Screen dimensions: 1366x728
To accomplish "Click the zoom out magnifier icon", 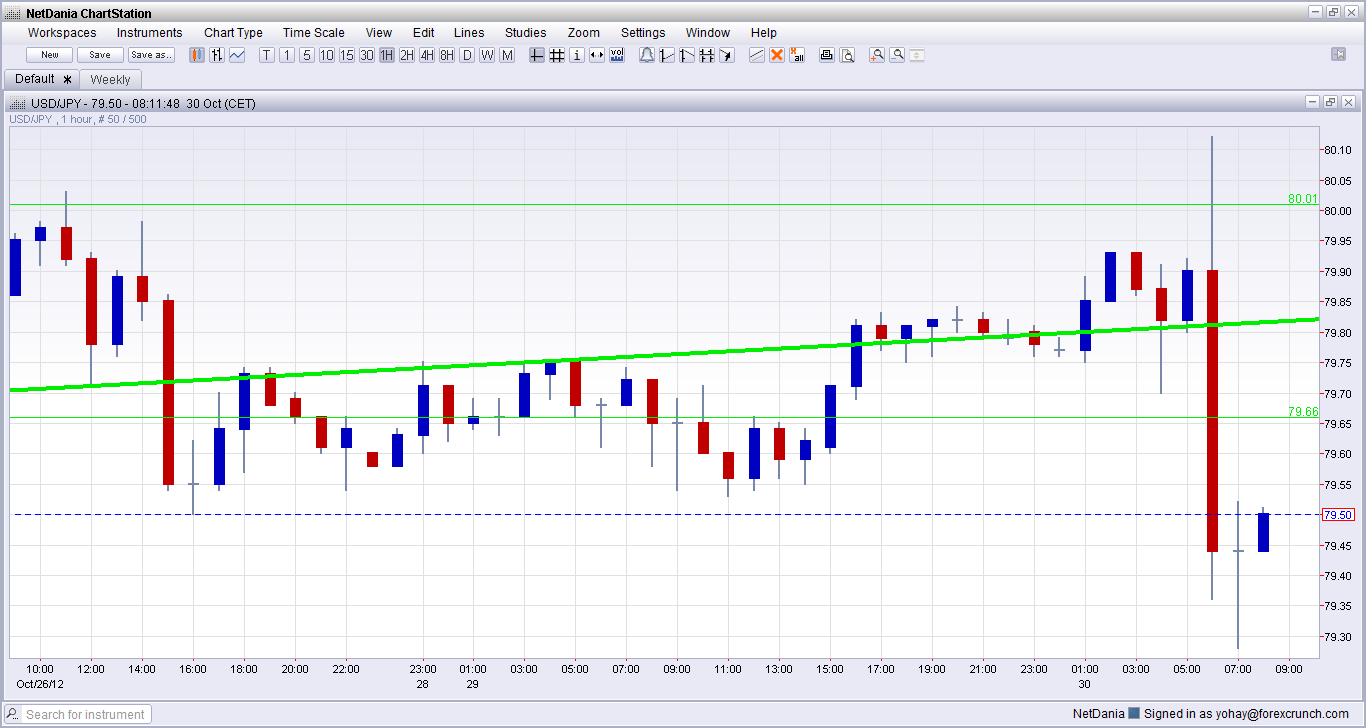I will [897, 55].
